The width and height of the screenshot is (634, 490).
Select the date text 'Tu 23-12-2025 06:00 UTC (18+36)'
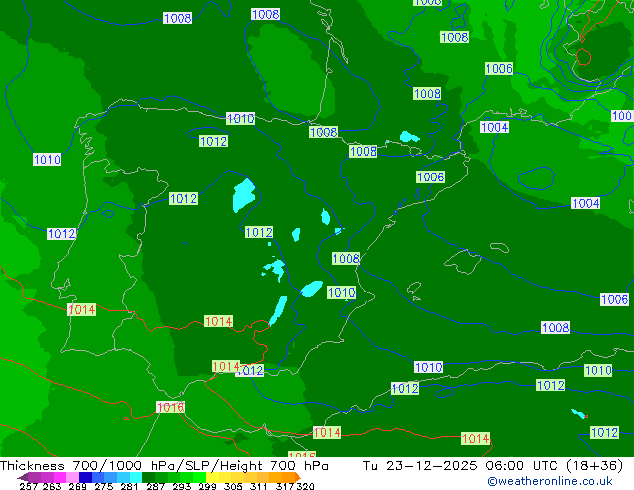[493, 466]
